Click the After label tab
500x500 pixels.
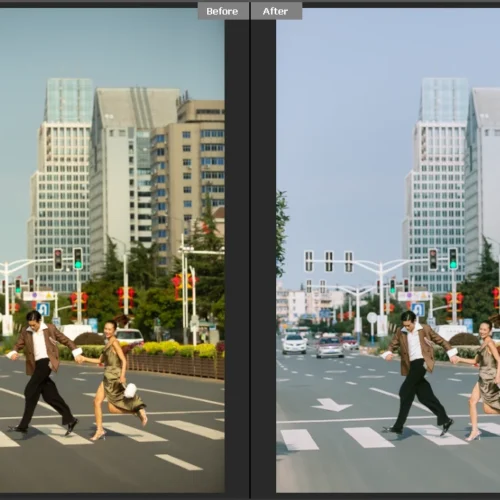tap(276, 11)
